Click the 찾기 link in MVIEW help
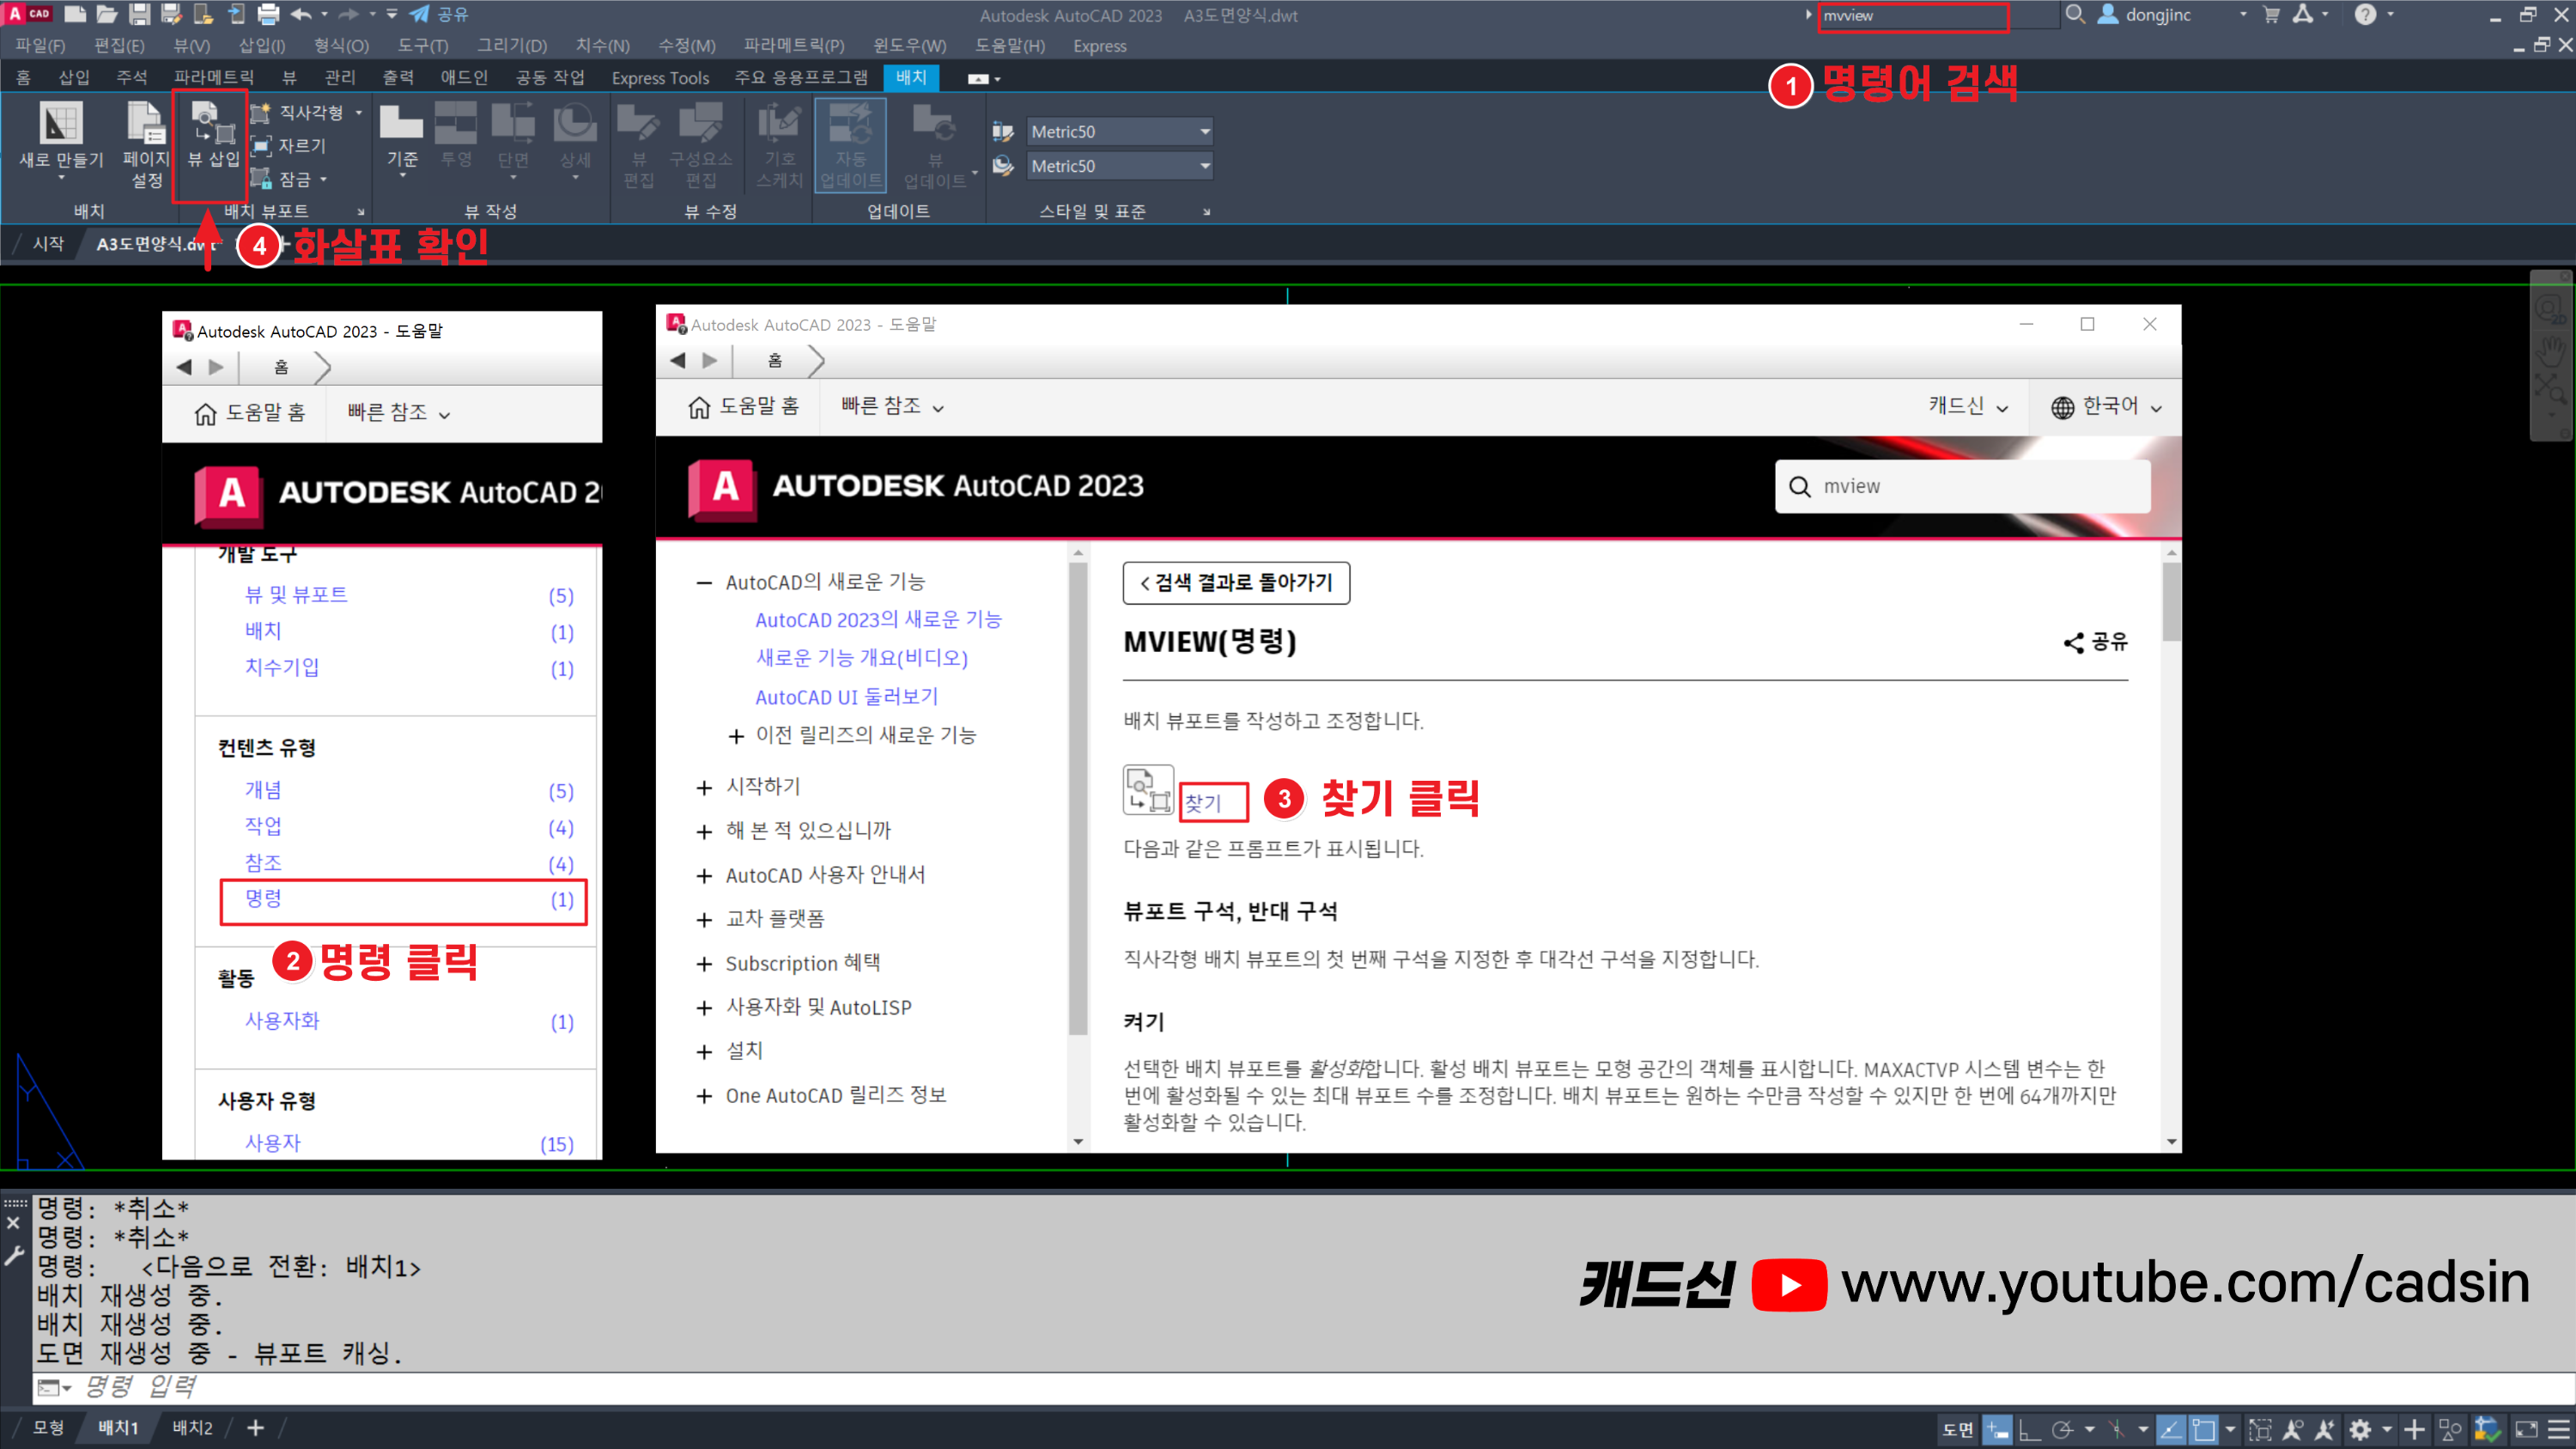Image resolution: width=2576 pixels, height=1449 pixels. pyautogui.click(x=1202, y=802)
